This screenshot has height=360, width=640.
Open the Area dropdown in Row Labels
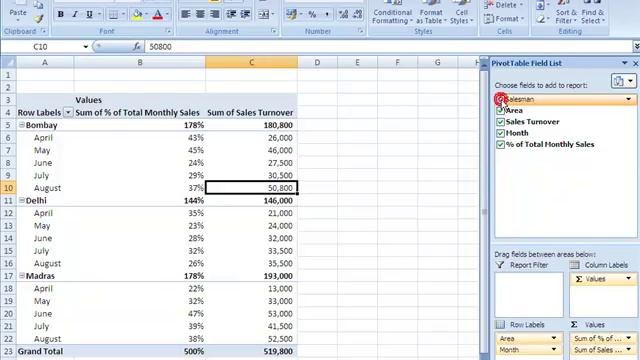pos(553,338)
